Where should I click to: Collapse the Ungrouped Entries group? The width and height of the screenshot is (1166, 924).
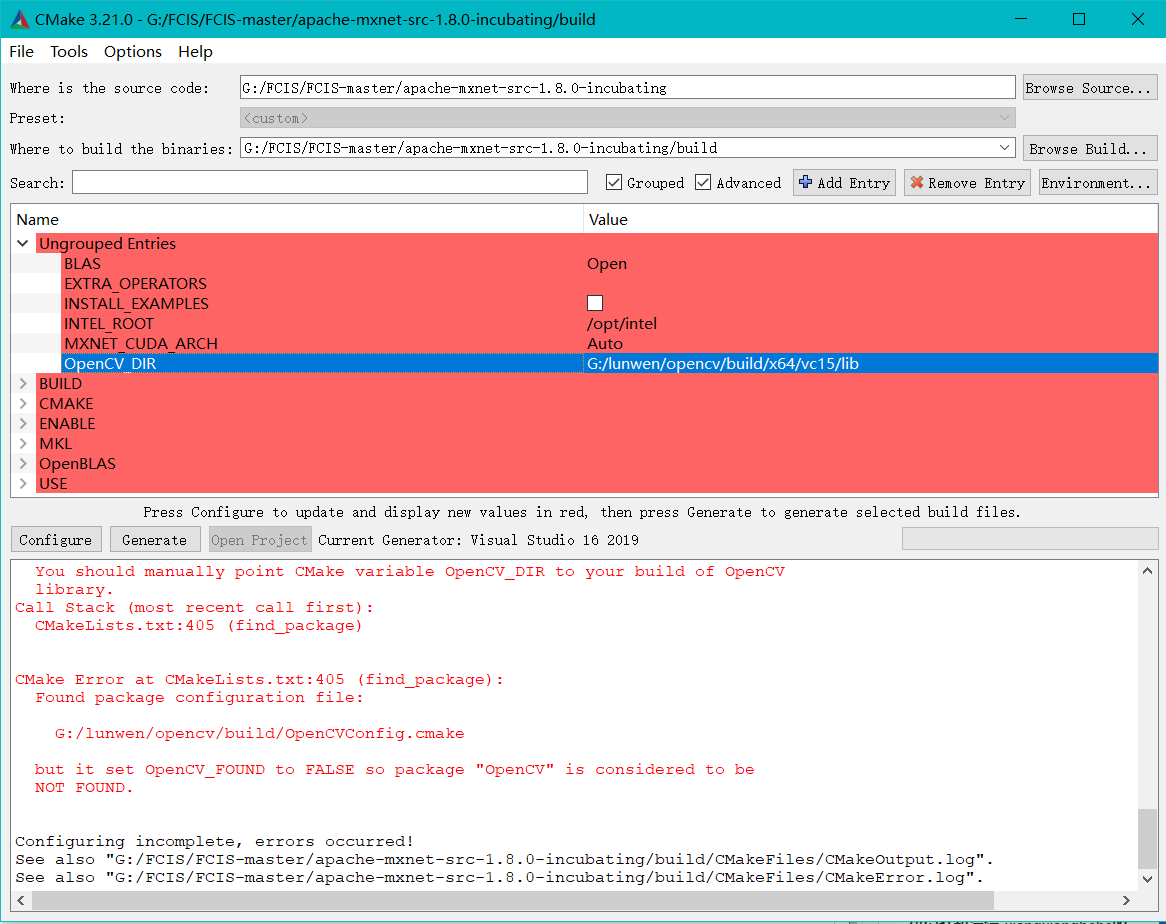[x=23, y=243]
